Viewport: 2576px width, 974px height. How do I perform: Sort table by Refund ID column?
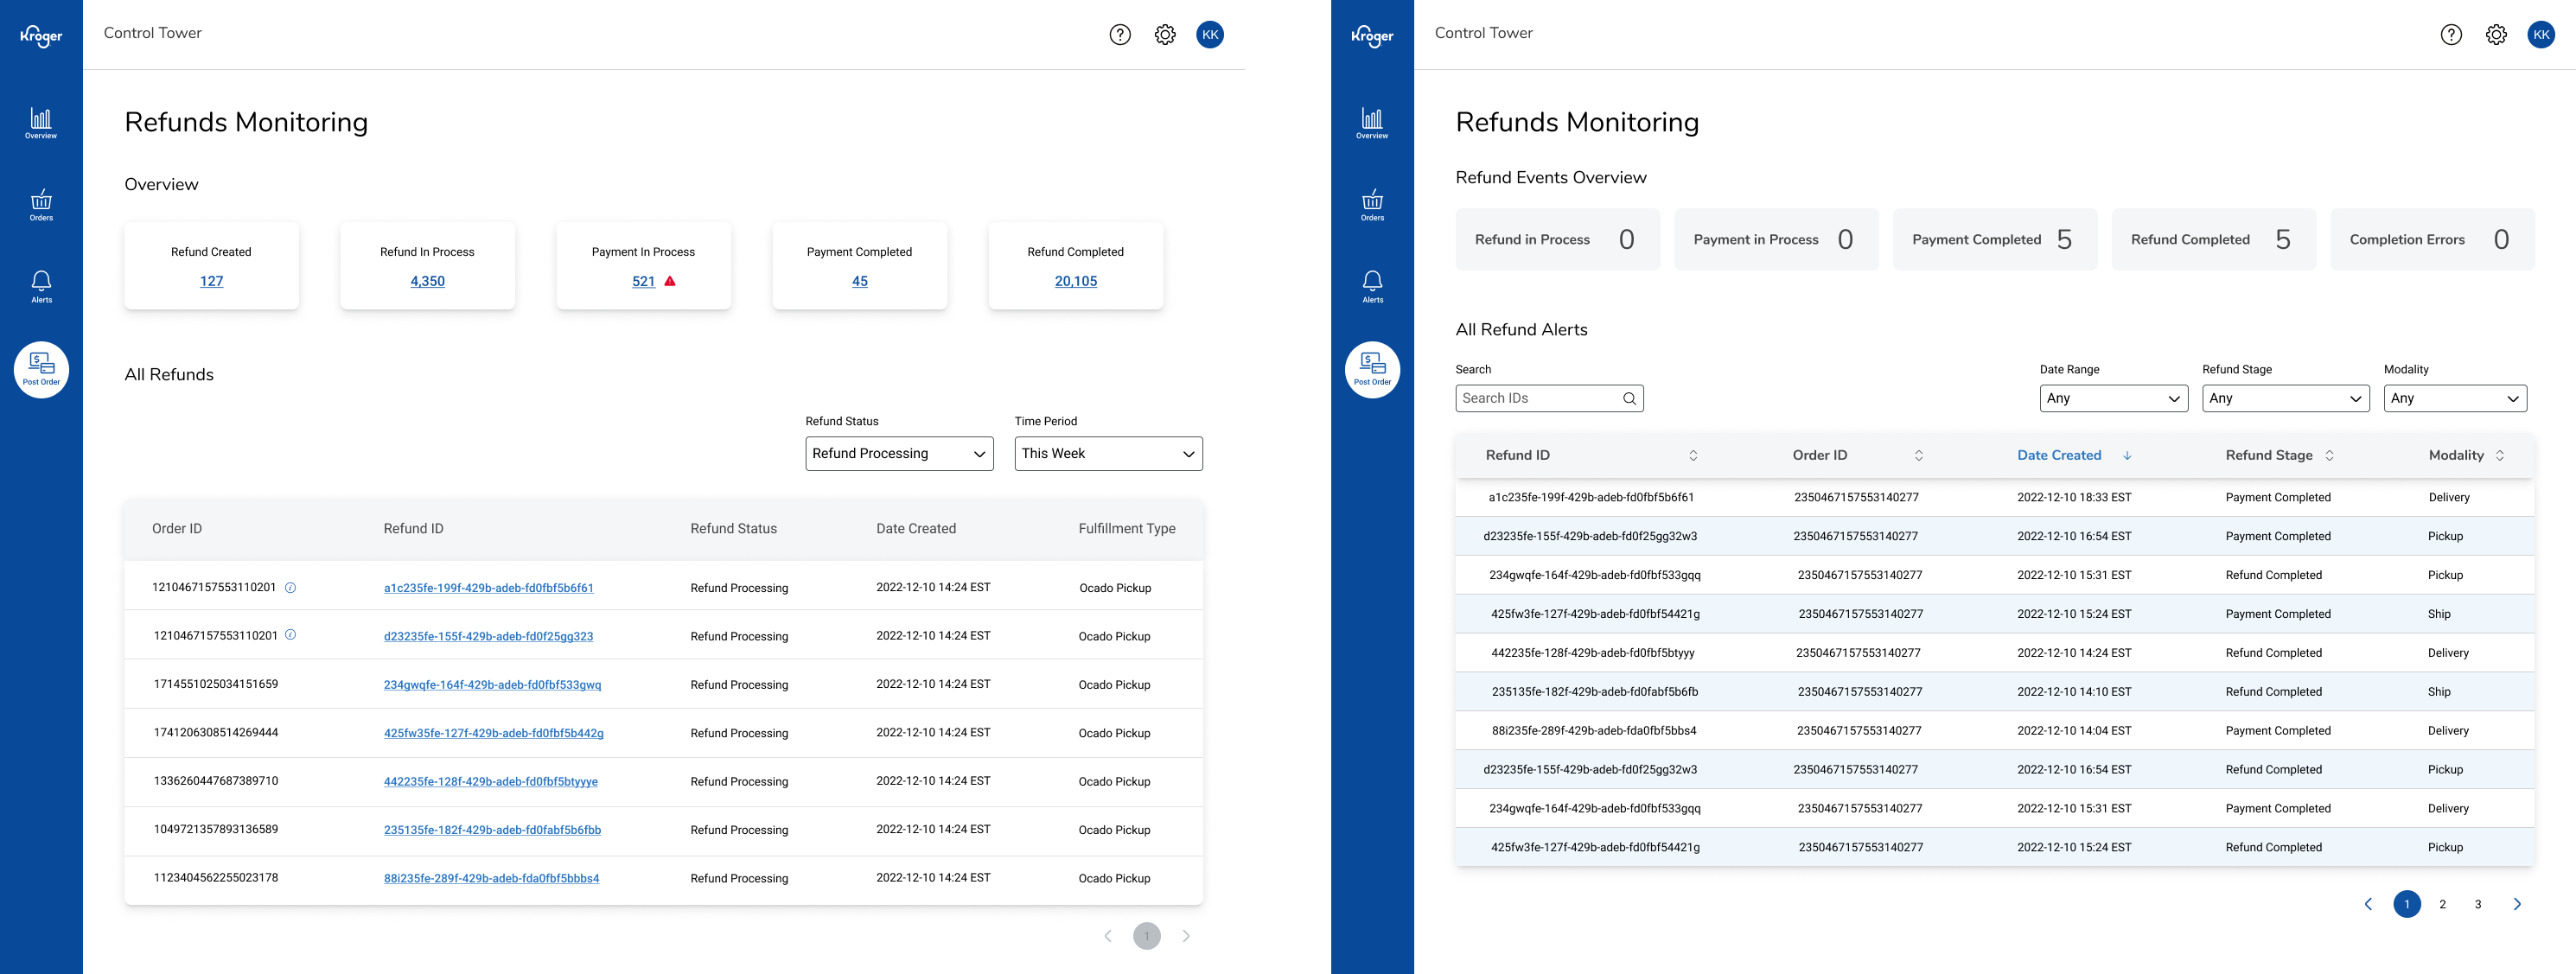(x=1693, y=455)
